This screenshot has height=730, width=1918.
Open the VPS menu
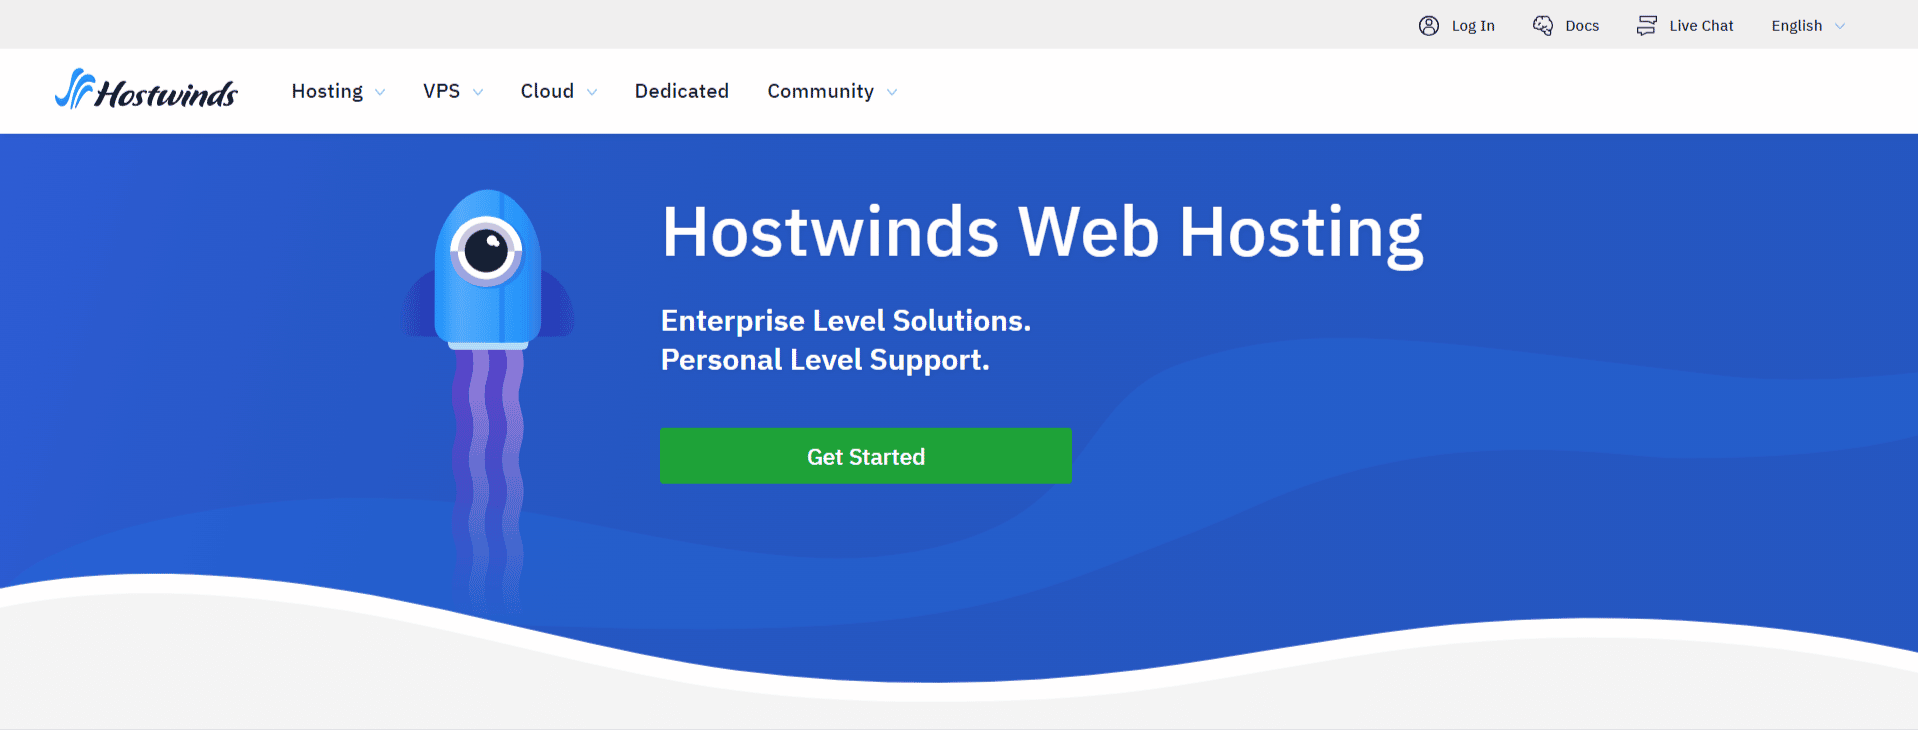441,91
